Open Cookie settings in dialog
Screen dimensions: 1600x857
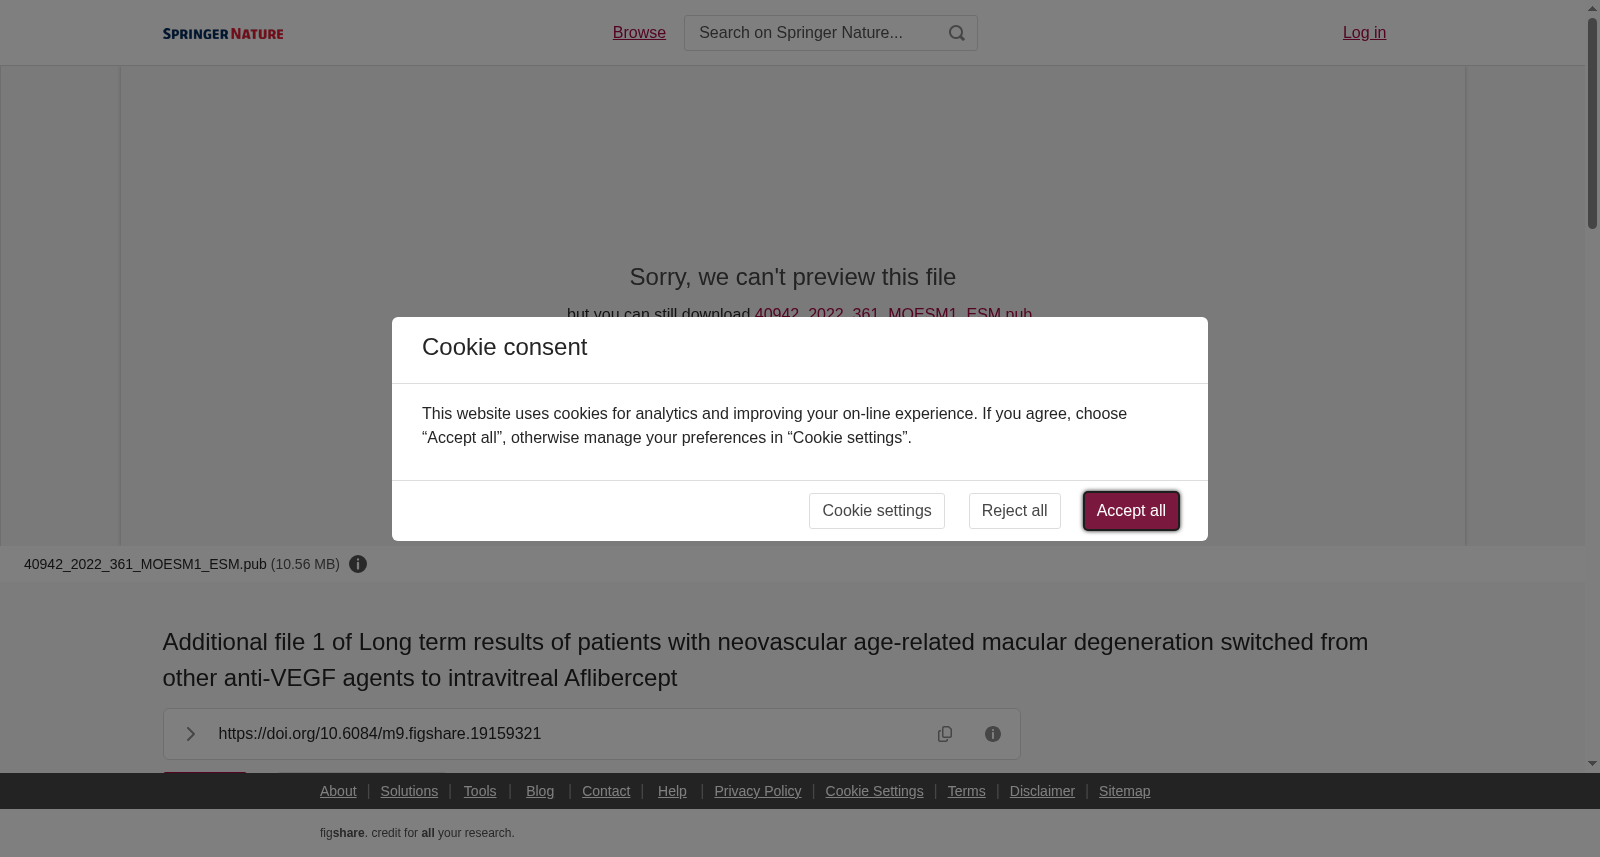[877, 511]
